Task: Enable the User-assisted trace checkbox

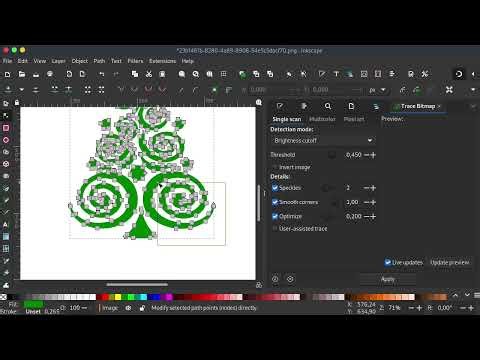Action: pos(275,228)
